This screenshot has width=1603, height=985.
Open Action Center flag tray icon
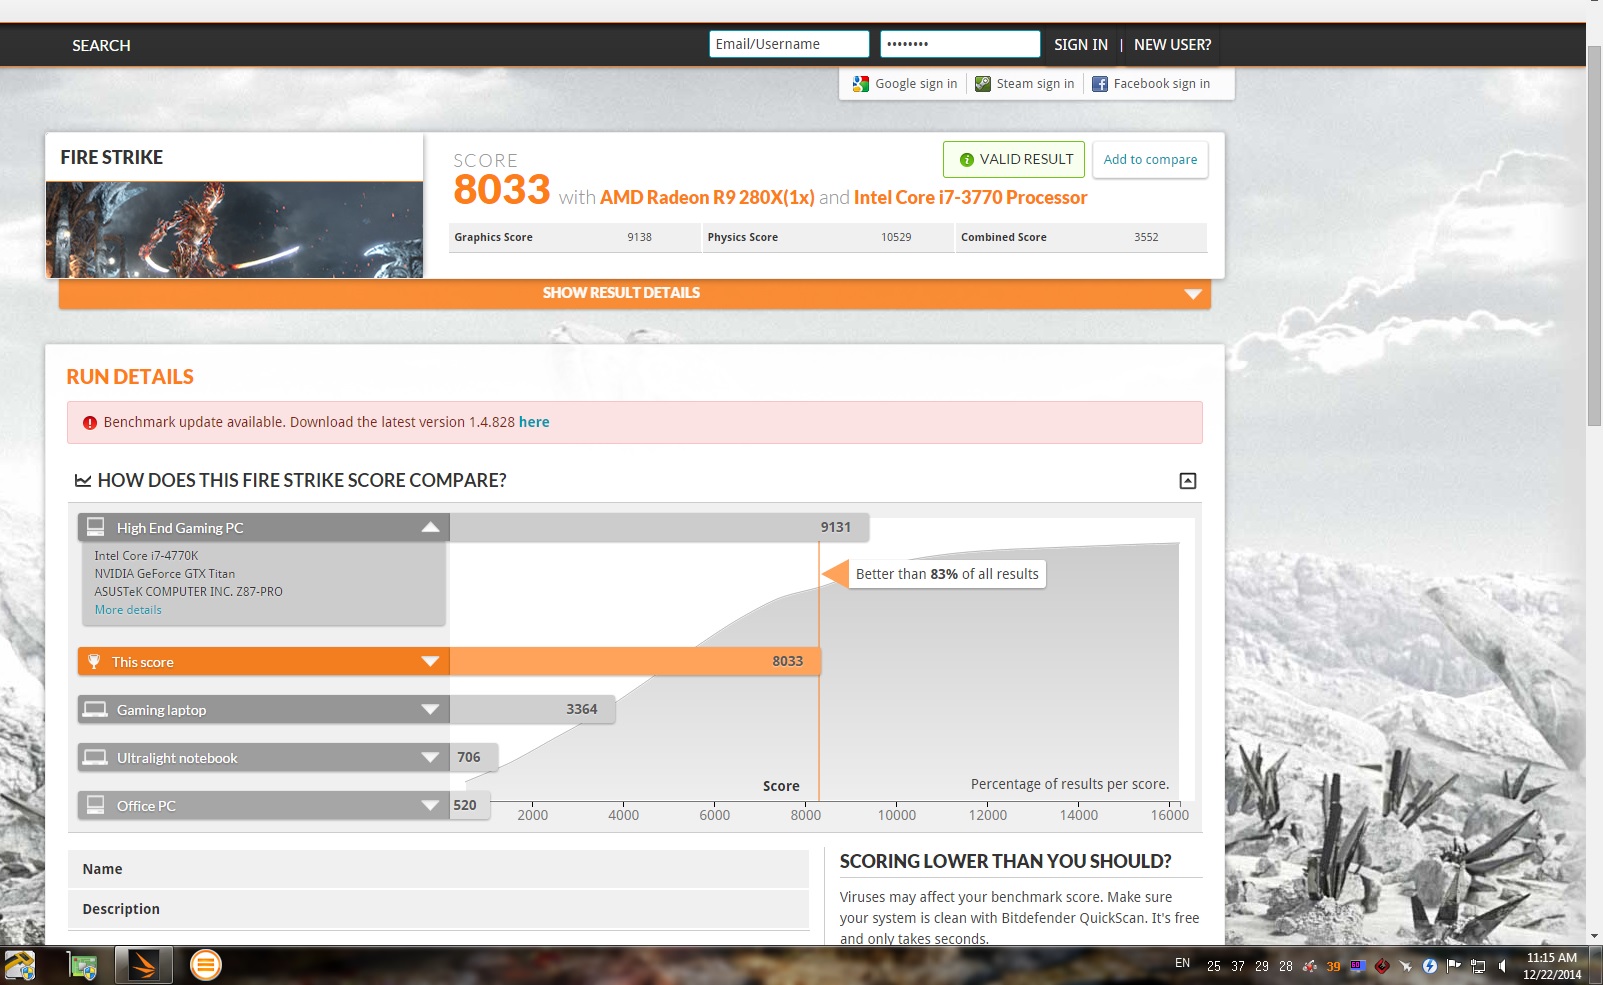pyautogui.click(x=1454, y=966)
